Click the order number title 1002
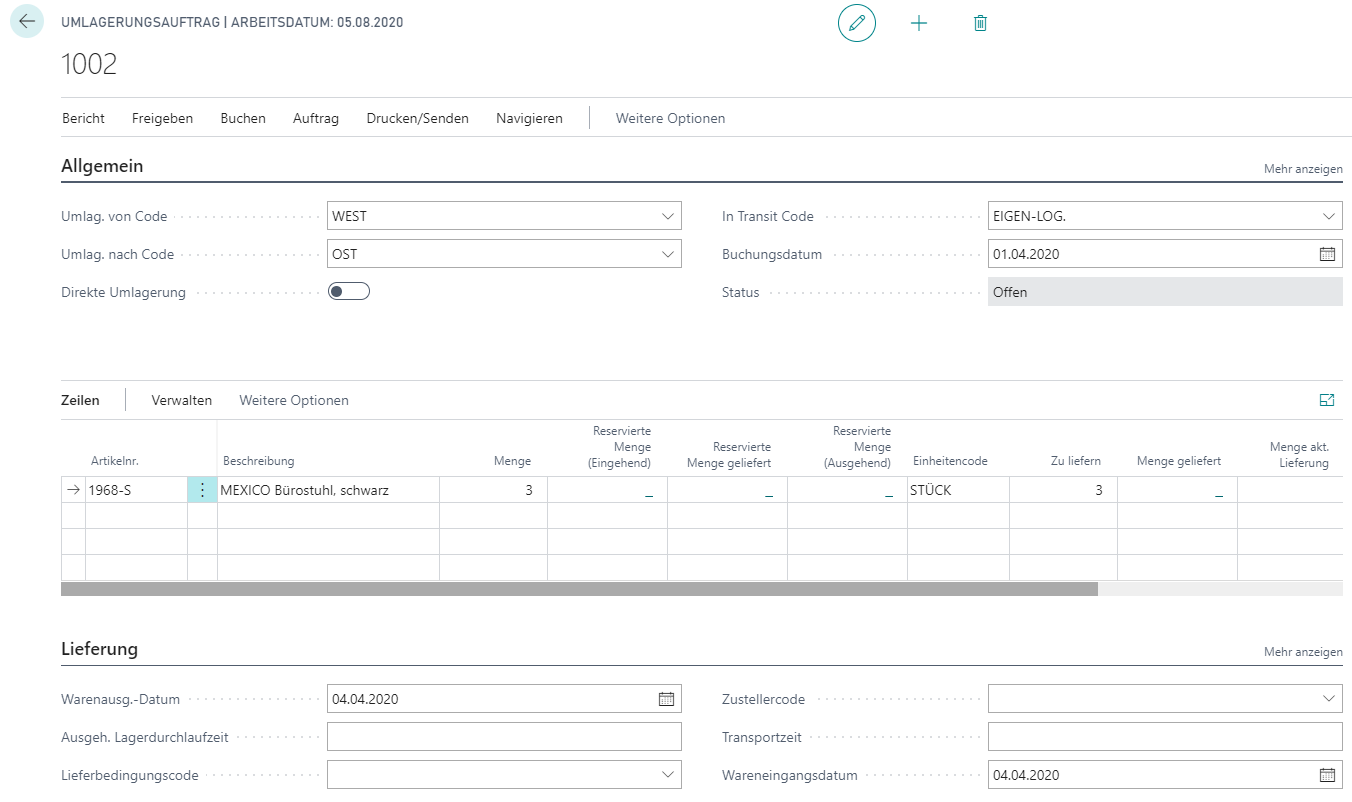Viewport: 1352px width, 802px height. (x=89, y=64)
